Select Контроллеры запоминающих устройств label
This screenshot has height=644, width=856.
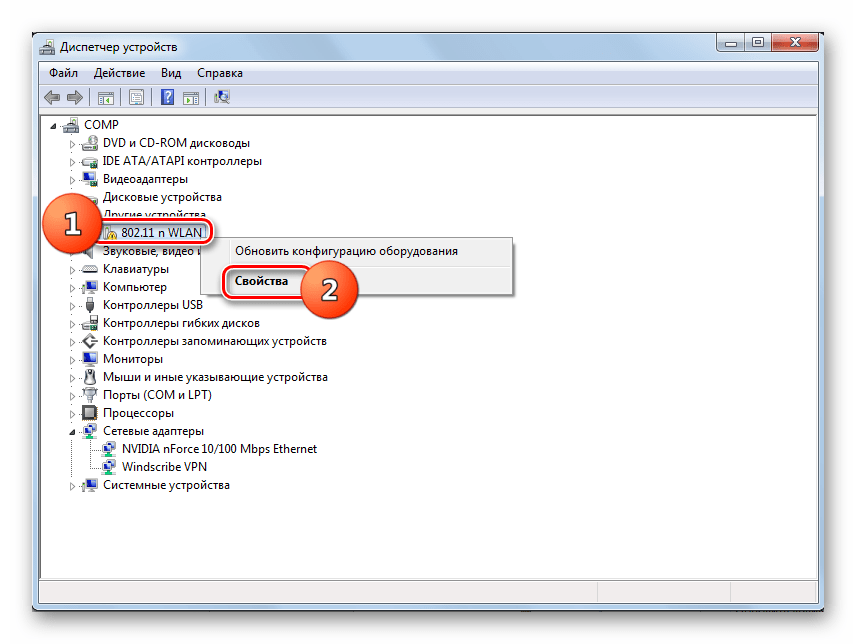[215, 341]
